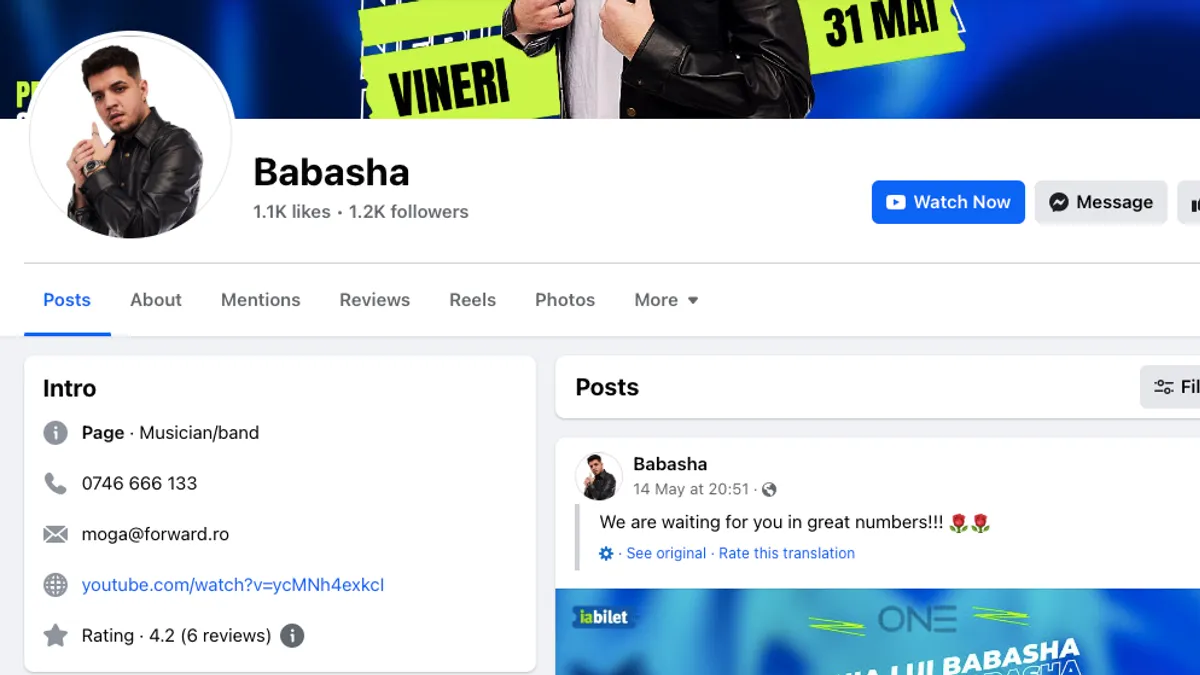
Task: Go to the Reels tab
Action: (x=472, y=300)
